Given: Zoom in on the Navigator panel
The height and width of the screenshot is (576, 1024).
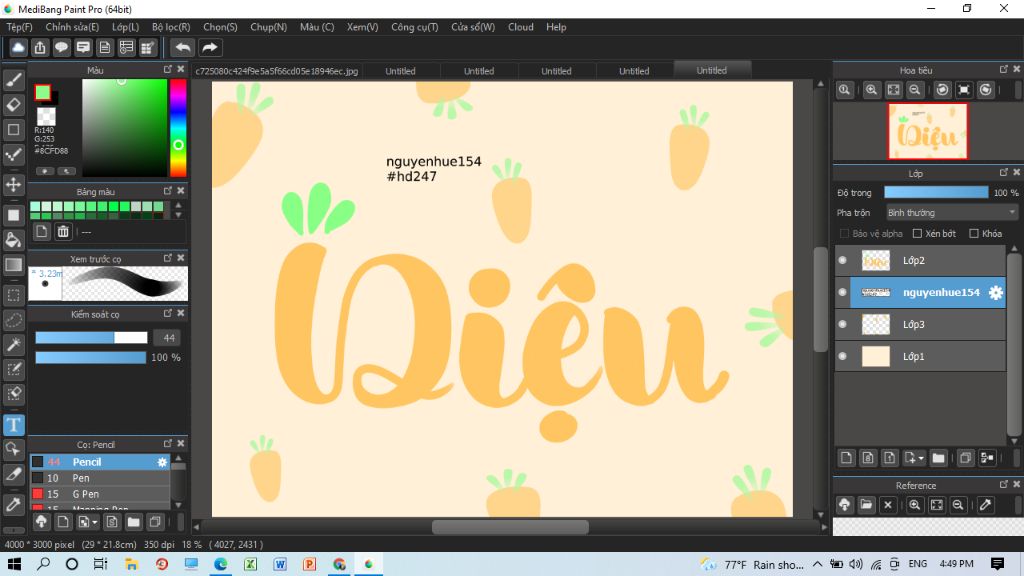Looking at the screenshot, I should click(871, 90).
